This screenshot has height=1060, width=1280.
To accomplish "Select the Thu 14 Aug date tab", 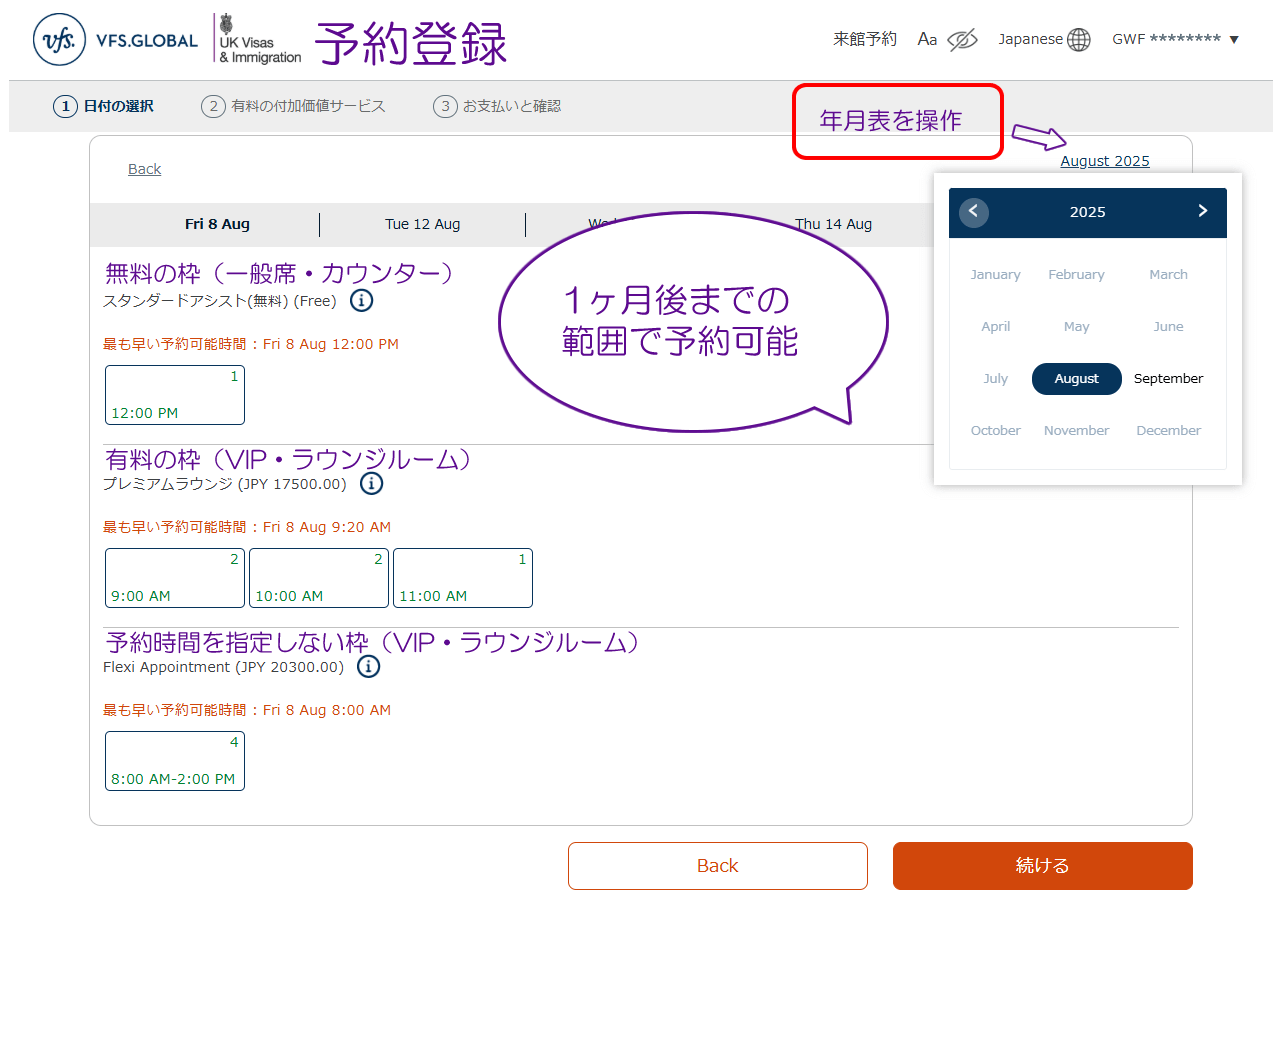I will [x=833, y=224].
